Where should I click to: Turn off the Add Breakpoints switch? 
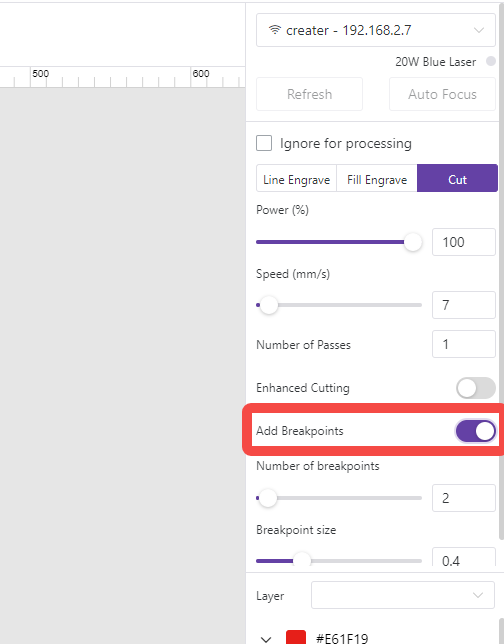point(476,431)
